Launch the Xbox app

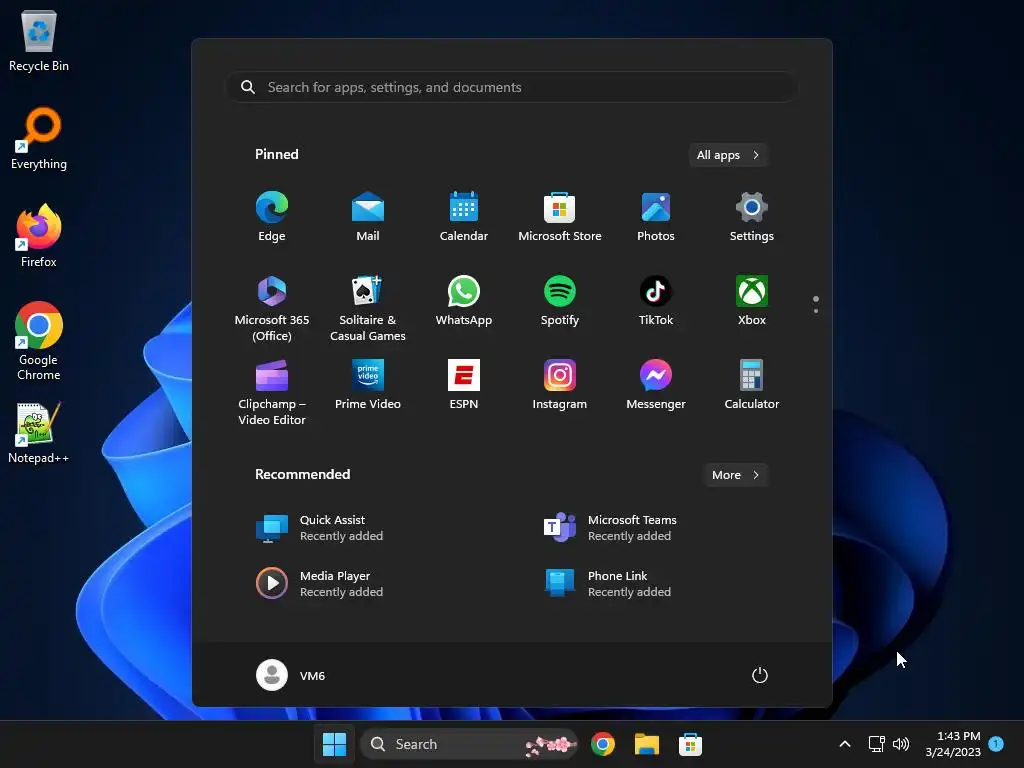click(x=752, y=301)
